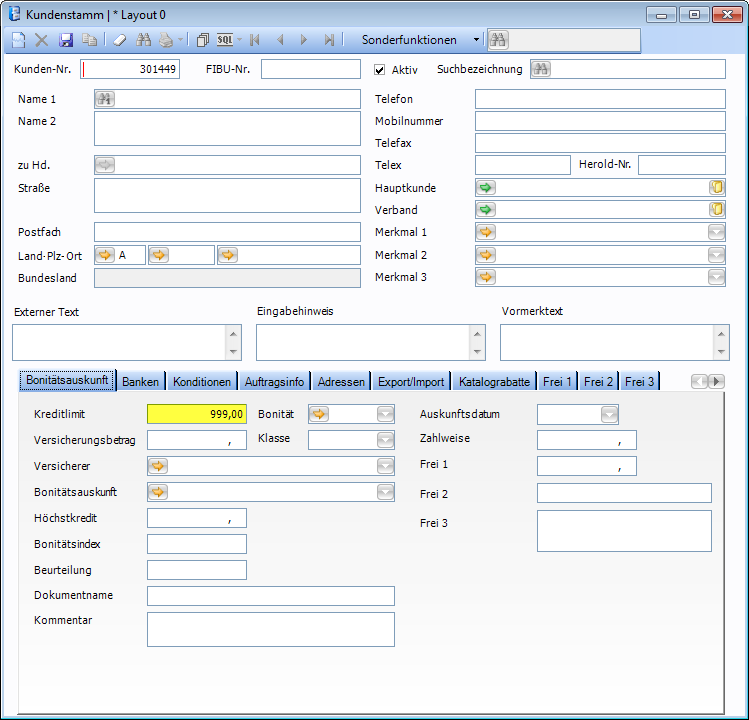Toggle the Aktiv checkbox
The width and height of the screenshot is (749, 720).
pyautogui.click(x=380, y=70)
